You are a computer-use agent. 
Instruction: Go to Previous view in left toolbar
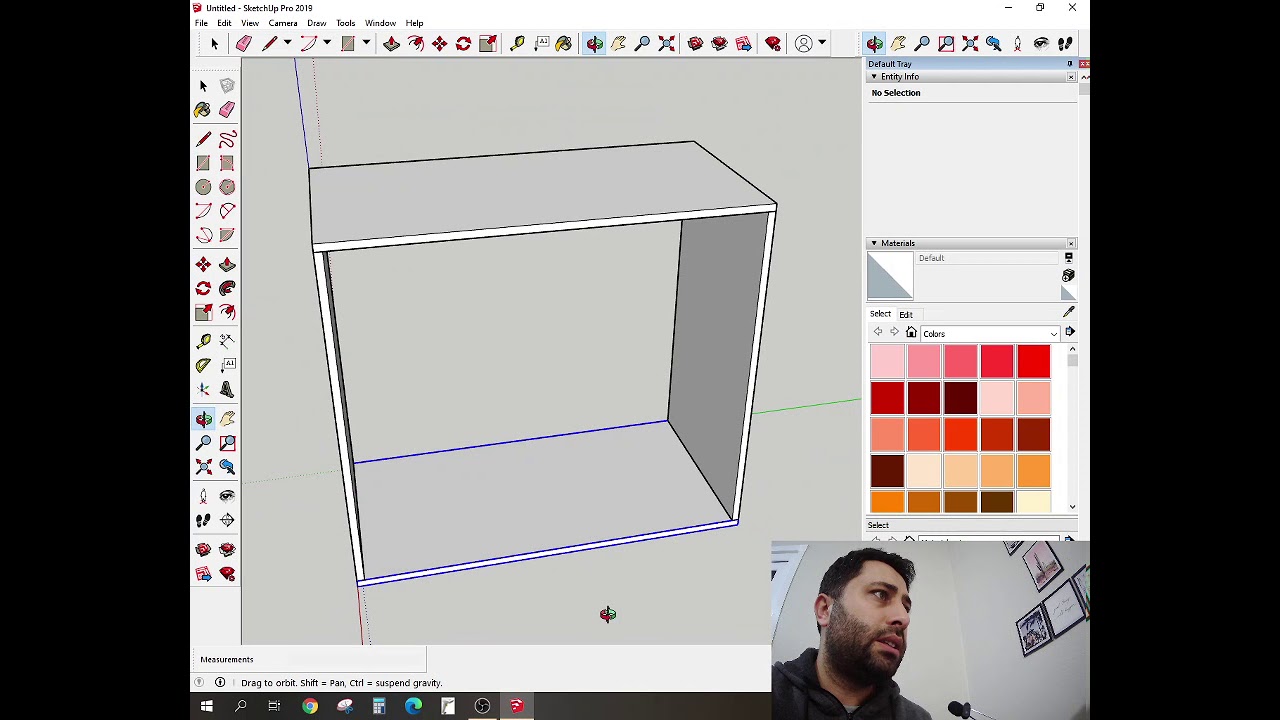227,467
